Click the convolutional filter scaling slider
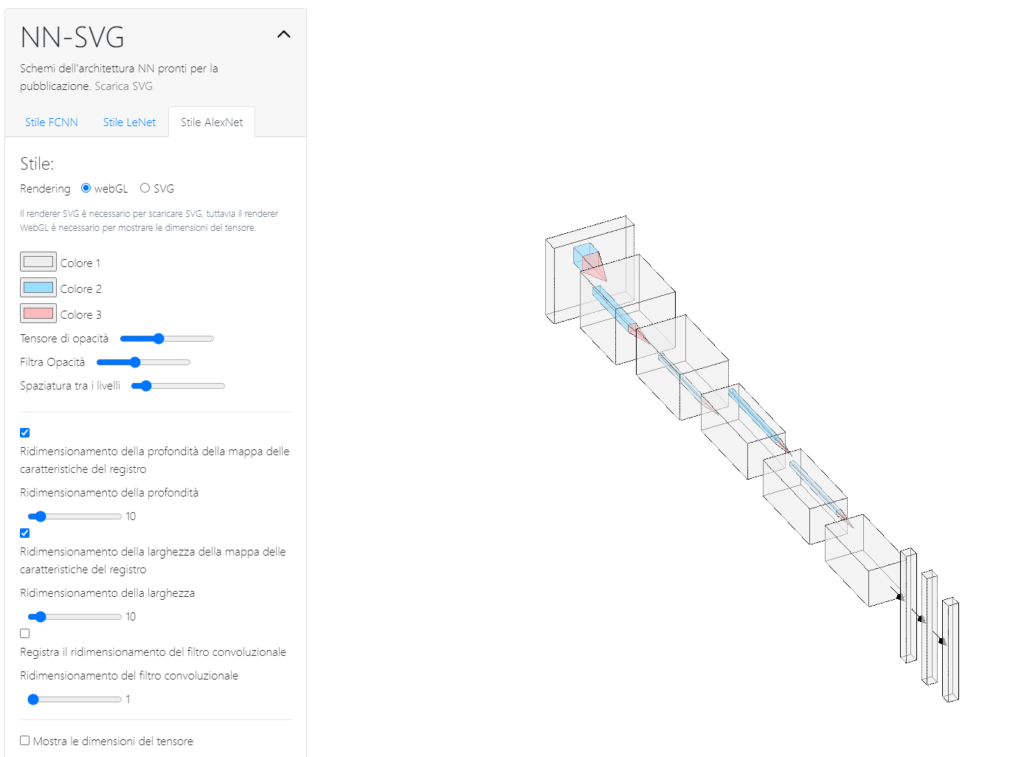The image size is (1024, 757). 74,700
